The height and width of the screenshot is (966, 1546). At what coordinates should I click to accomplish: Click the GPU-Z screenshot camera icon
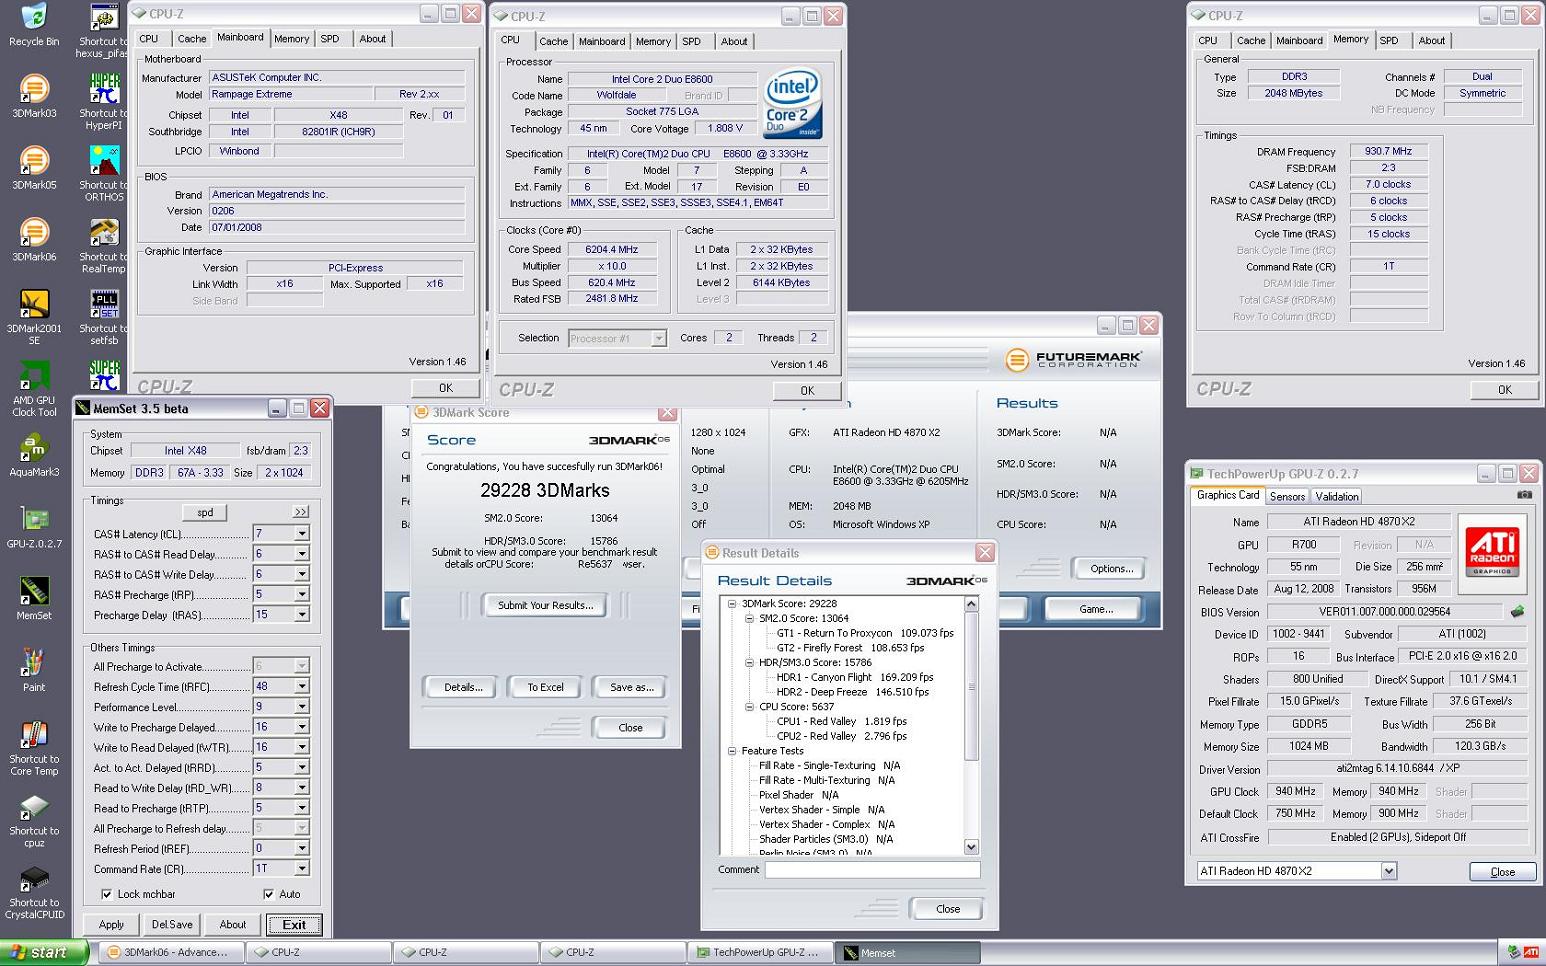pyautogui.click(x=1524, y=495)
